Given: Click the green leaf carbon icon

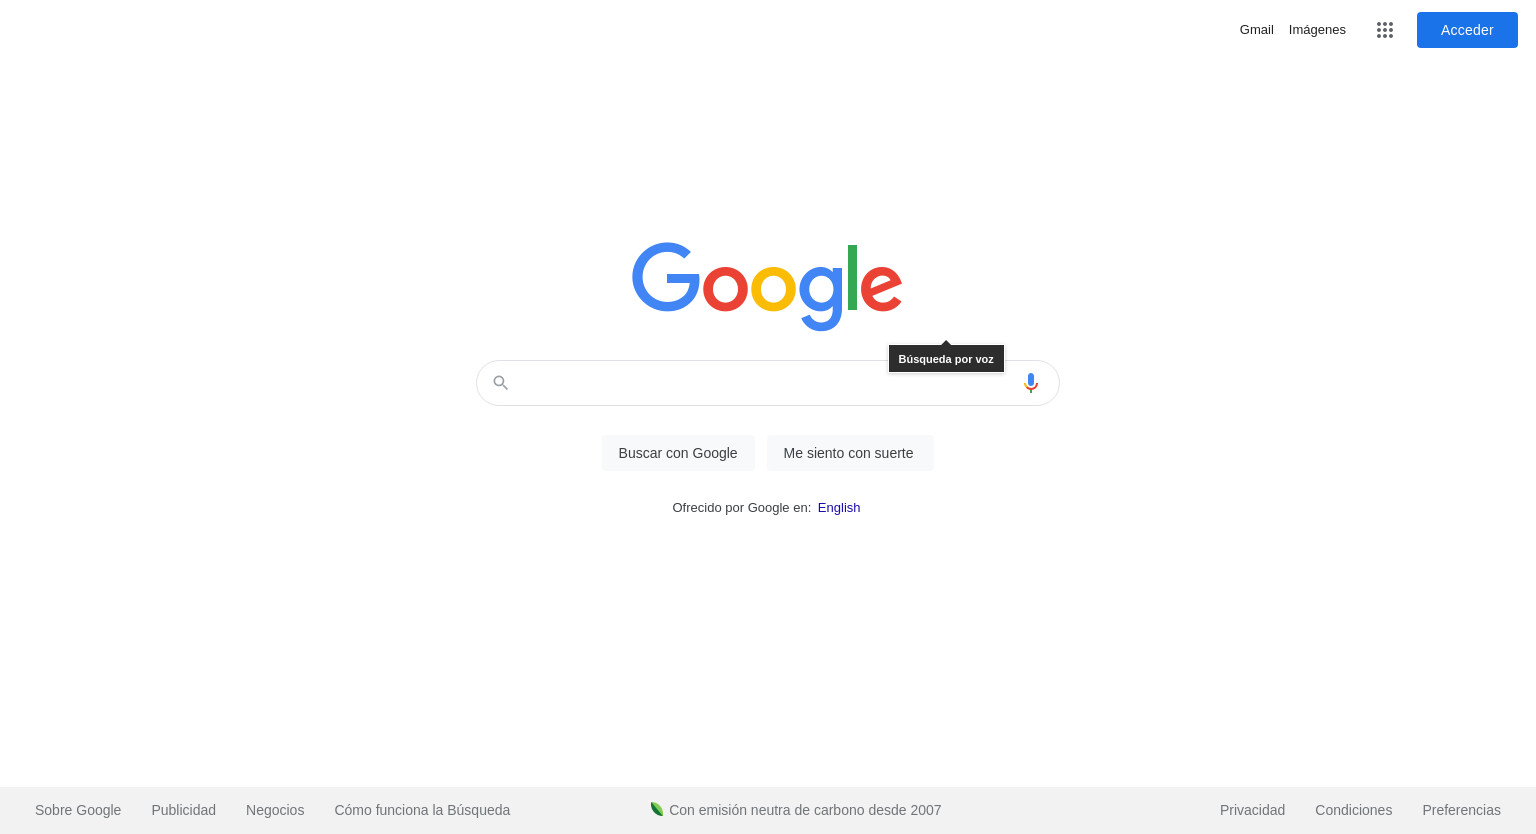Looking at the screenshot, I should (657, 809).
